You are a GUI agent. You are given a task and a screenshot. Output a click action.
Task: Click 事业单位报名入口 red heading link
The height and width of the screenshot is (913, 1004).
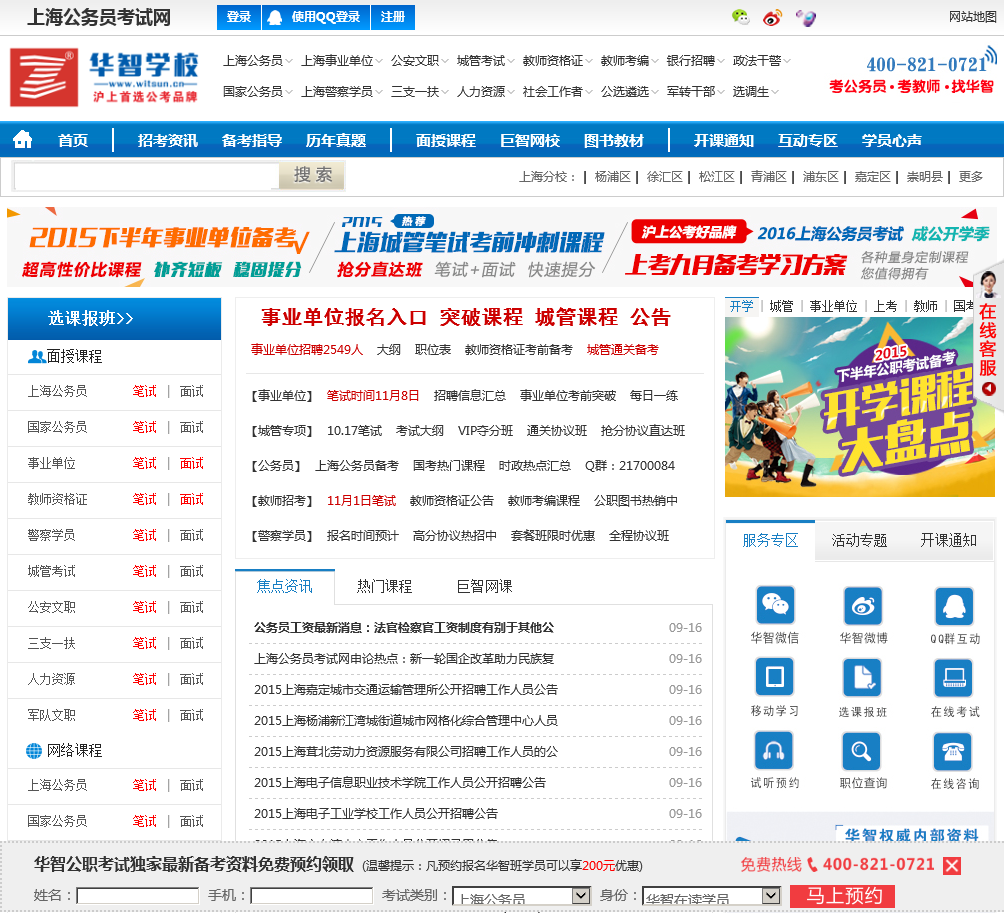344,317
